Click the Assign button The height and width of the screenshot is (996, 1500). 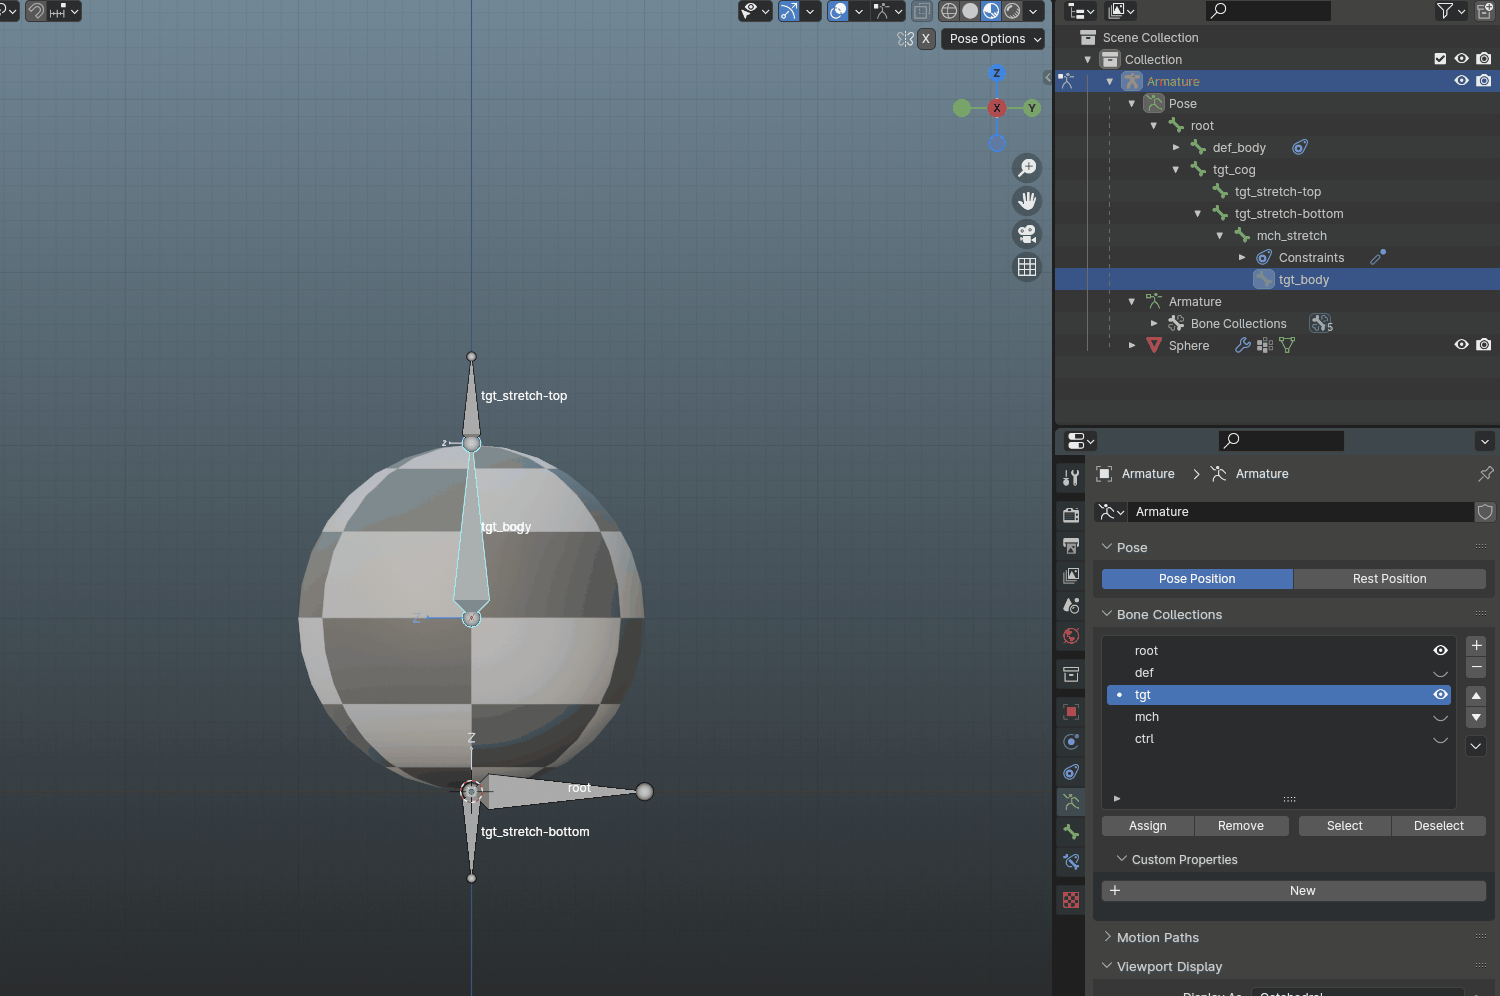tap(1147, 826)
